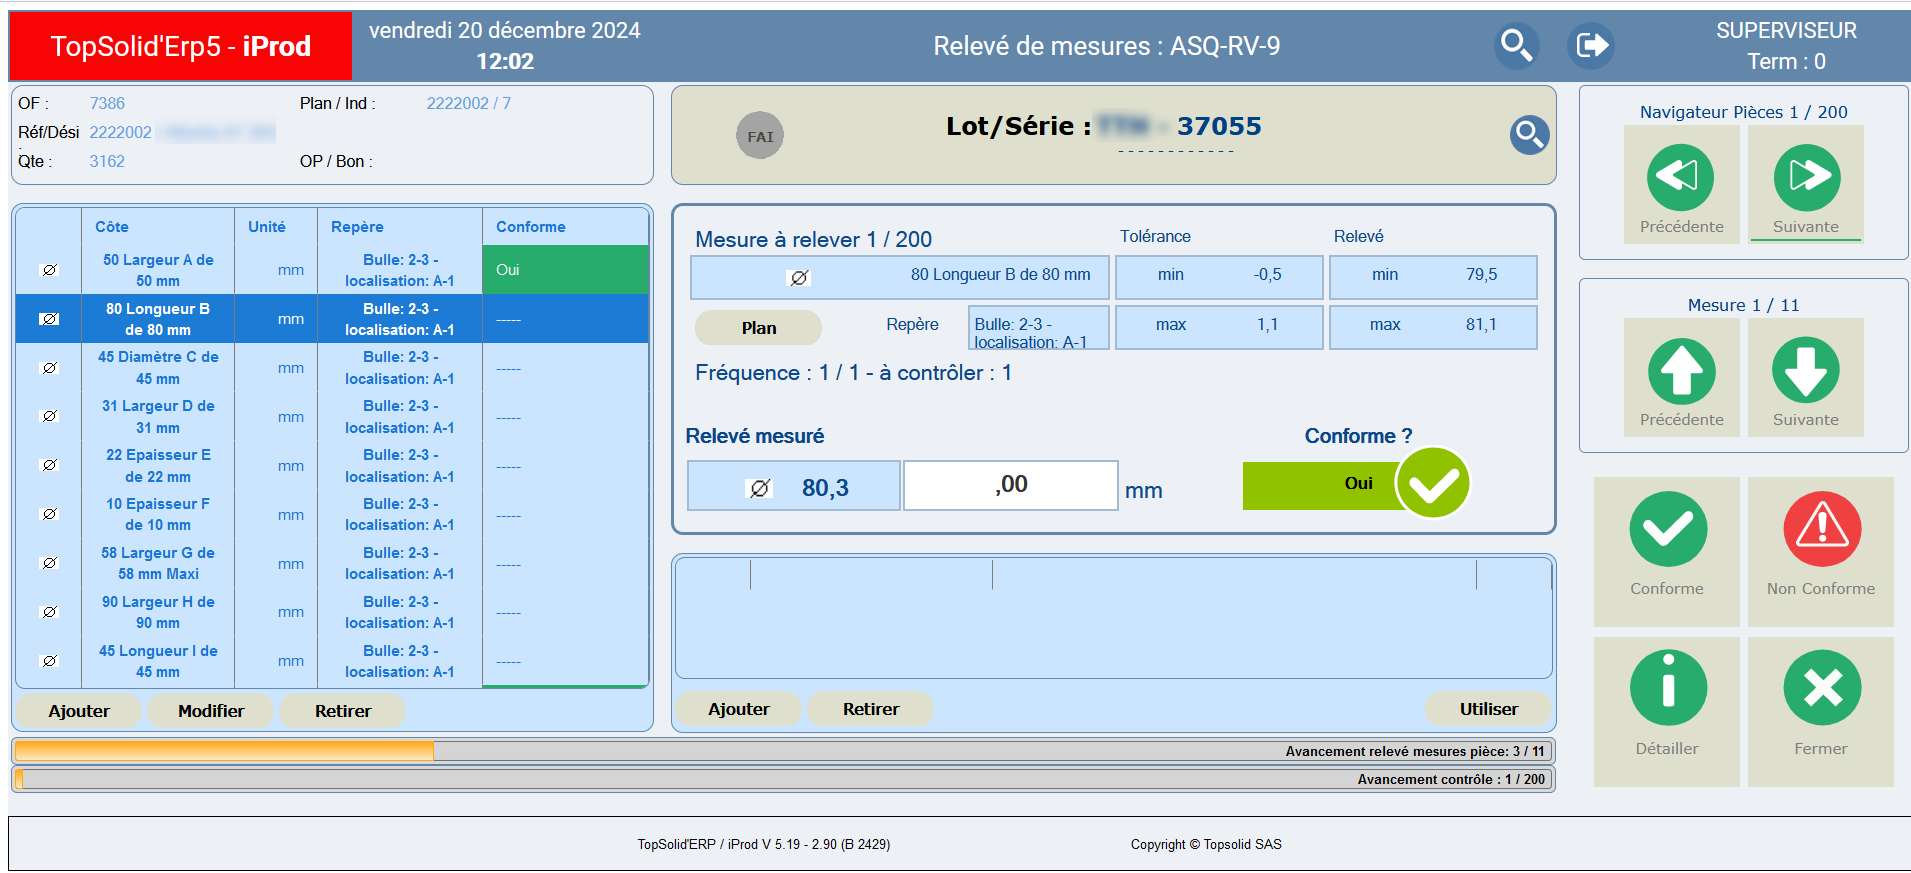Click the Plan button

coord(758,328)
